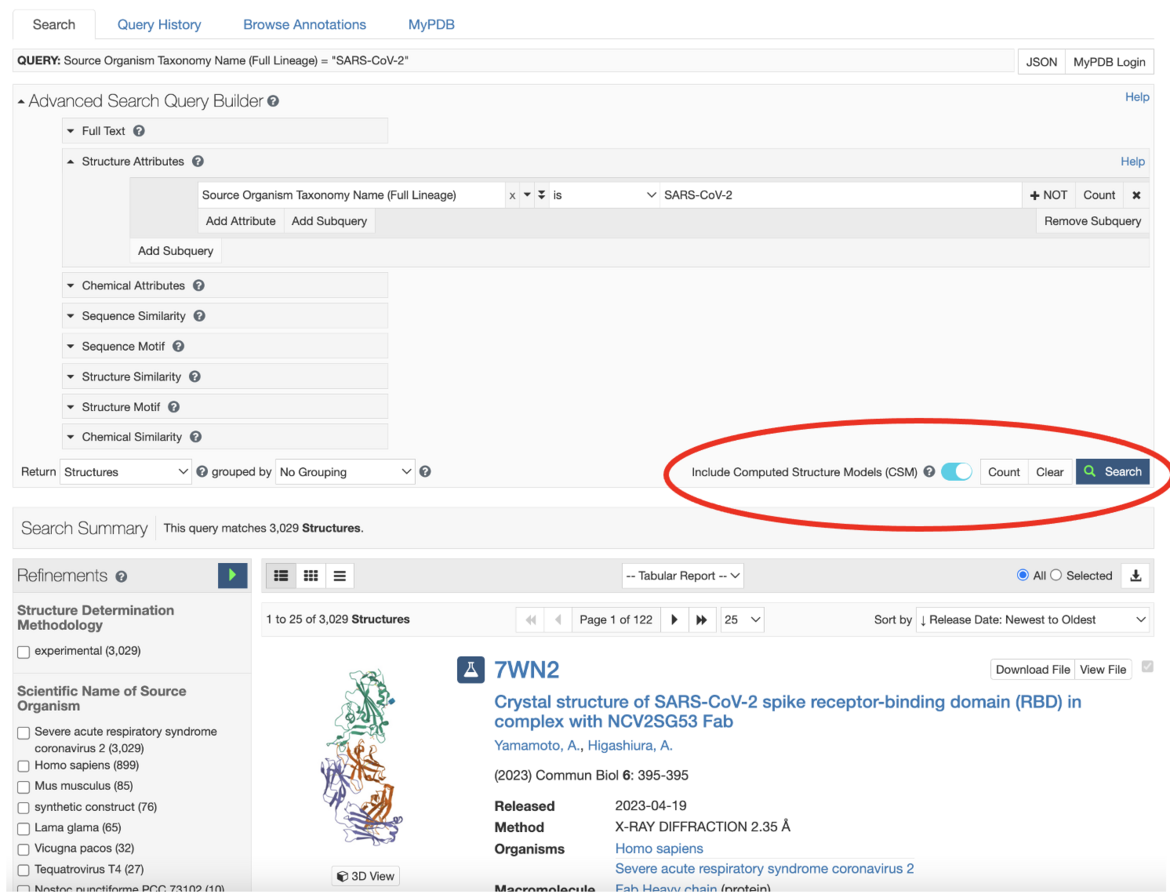Toggle Include Computed Structure Models switch
Image resolution: width=1170 pixels, height=894 pixels.
[956, 471]
